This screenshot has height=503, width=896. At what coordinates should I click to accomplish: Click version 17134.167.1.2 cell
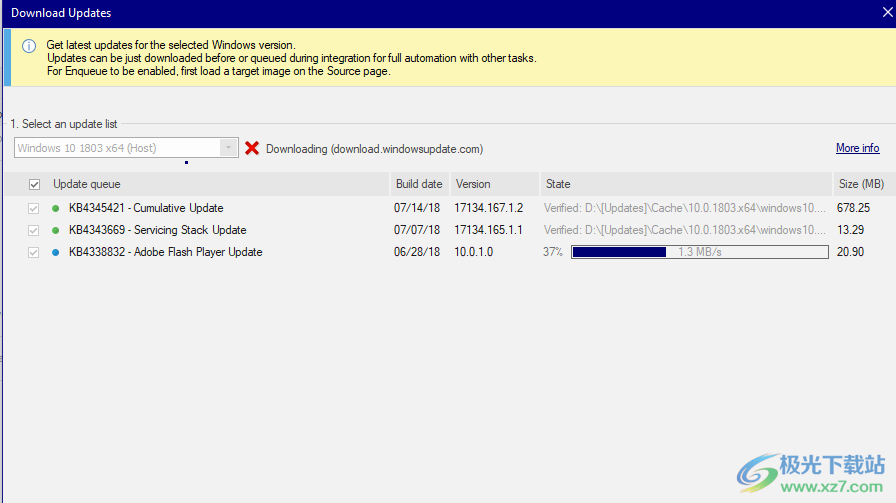tap(489, 208)
